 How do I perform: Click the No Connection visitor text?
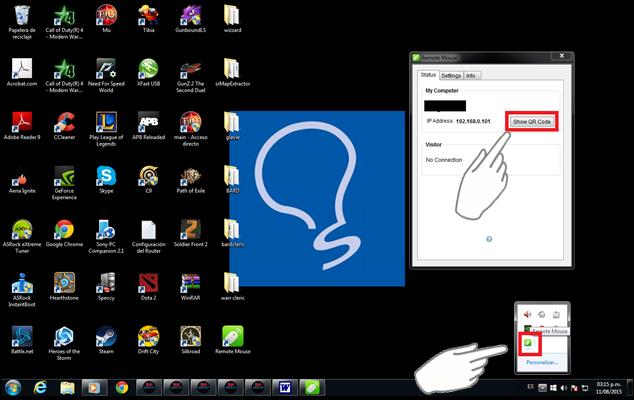[444, 160]
